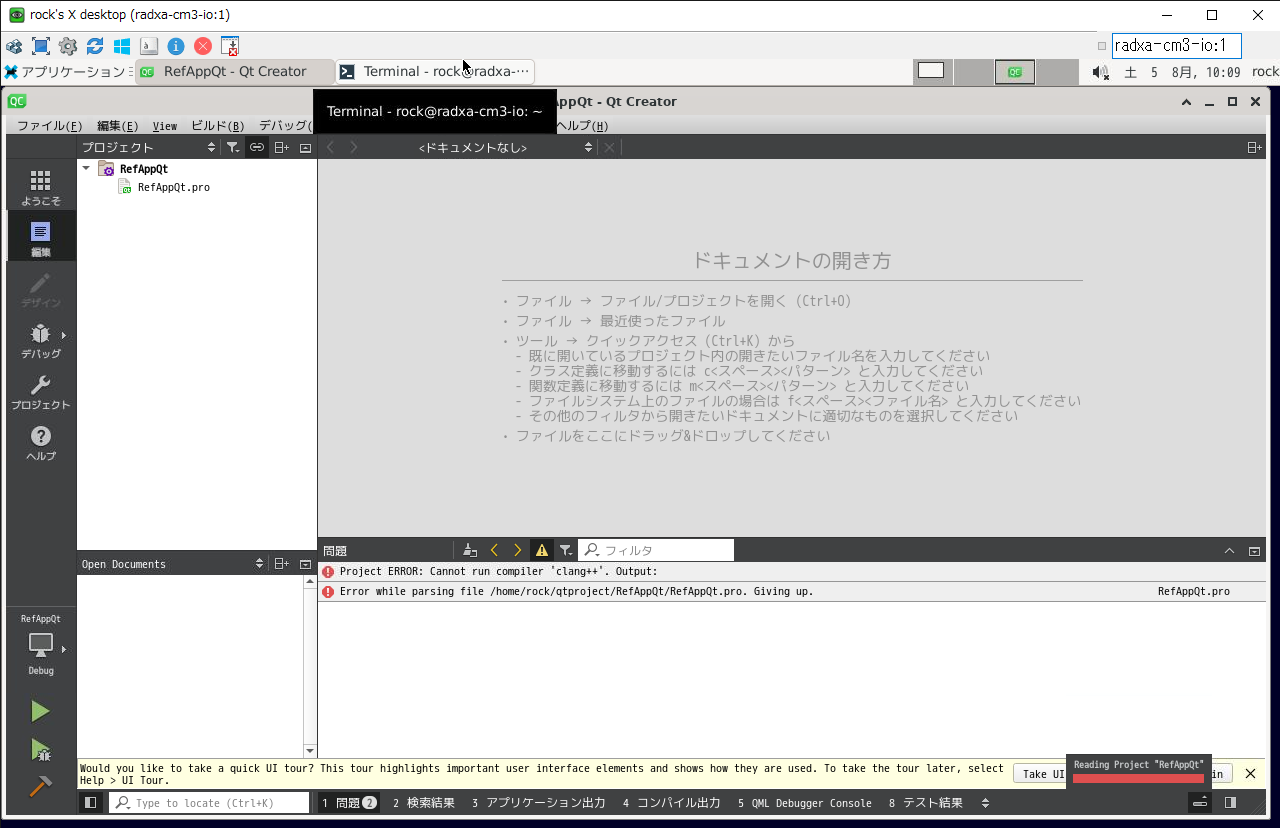
Task: Click the muted volume tray icon
Action: 1101,72
